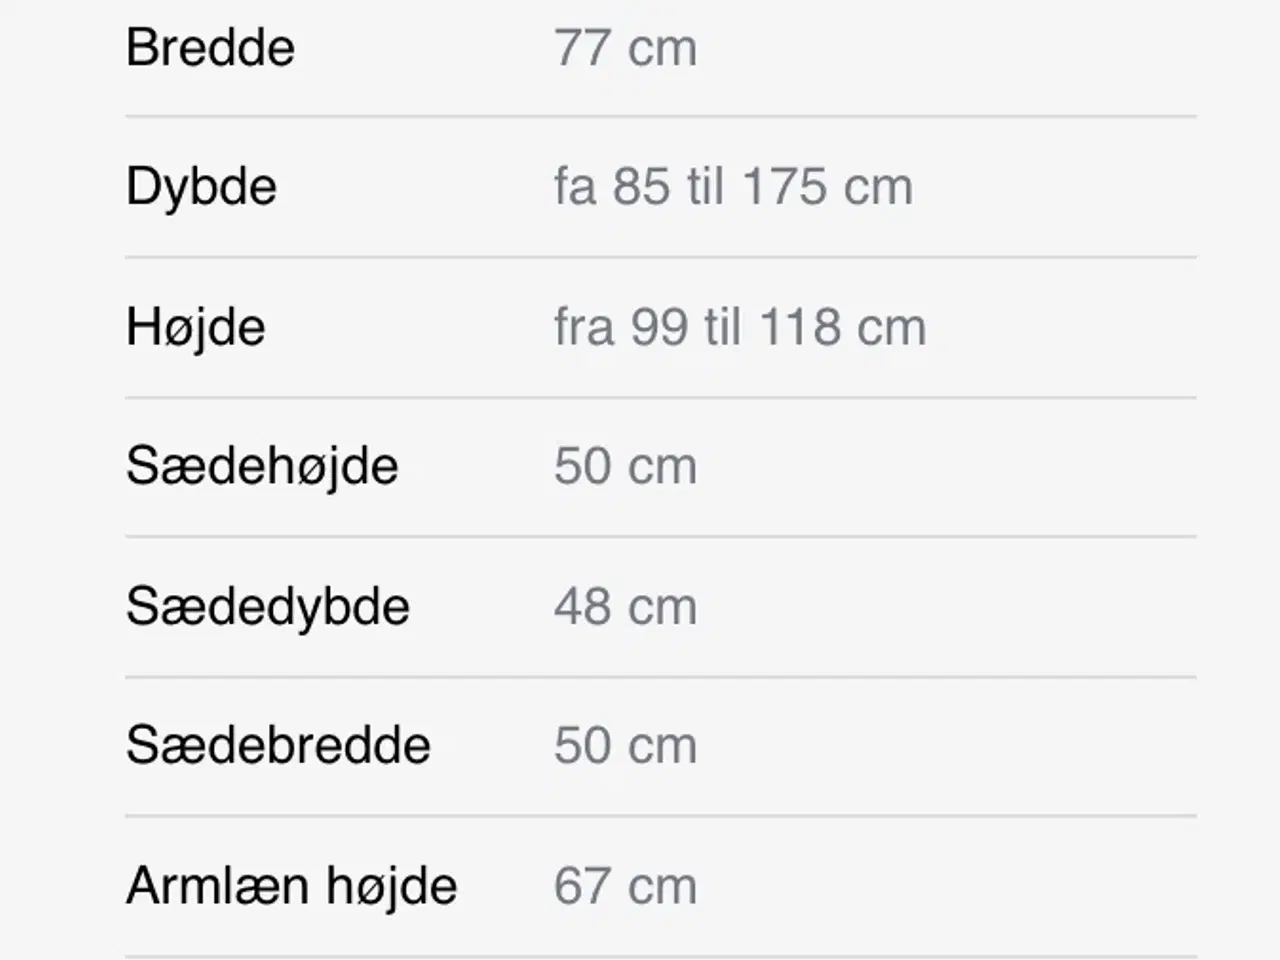Click the 77 cm width value
This screenshot has width=1280, height=960.
click(x=625, y=47)
